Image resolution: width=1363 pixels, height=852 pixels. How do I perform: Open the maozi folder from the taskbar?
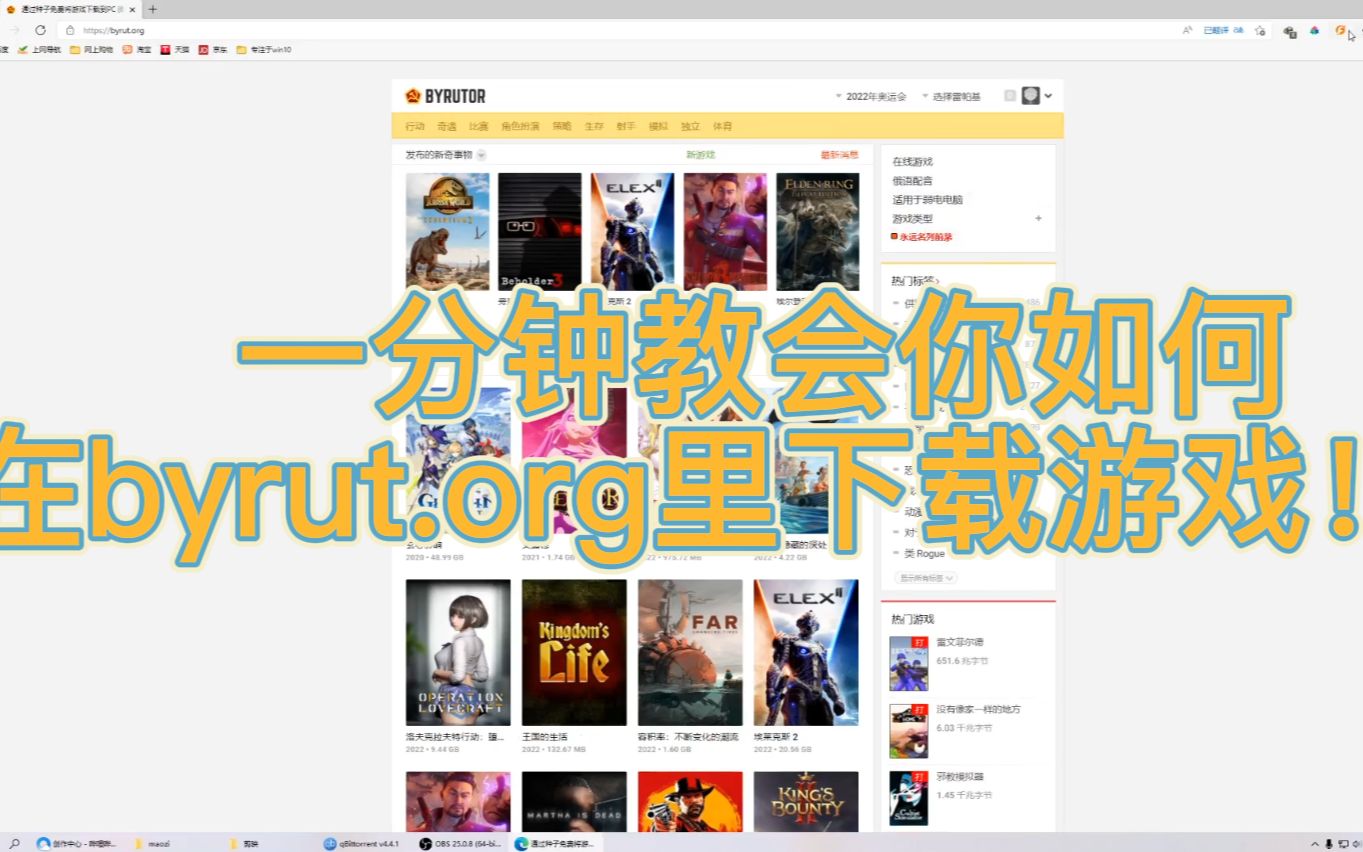coord(152,844)
